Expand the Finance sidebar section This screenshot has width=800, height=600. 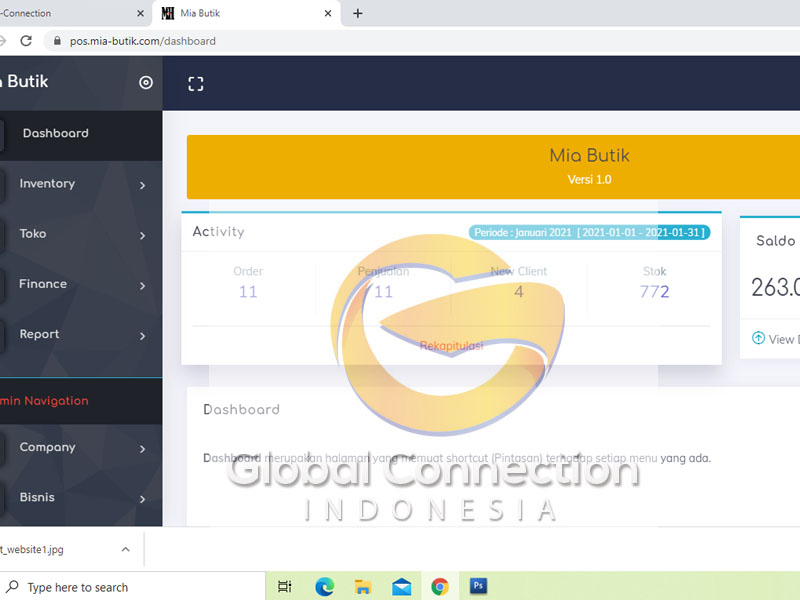pos(44,284)
